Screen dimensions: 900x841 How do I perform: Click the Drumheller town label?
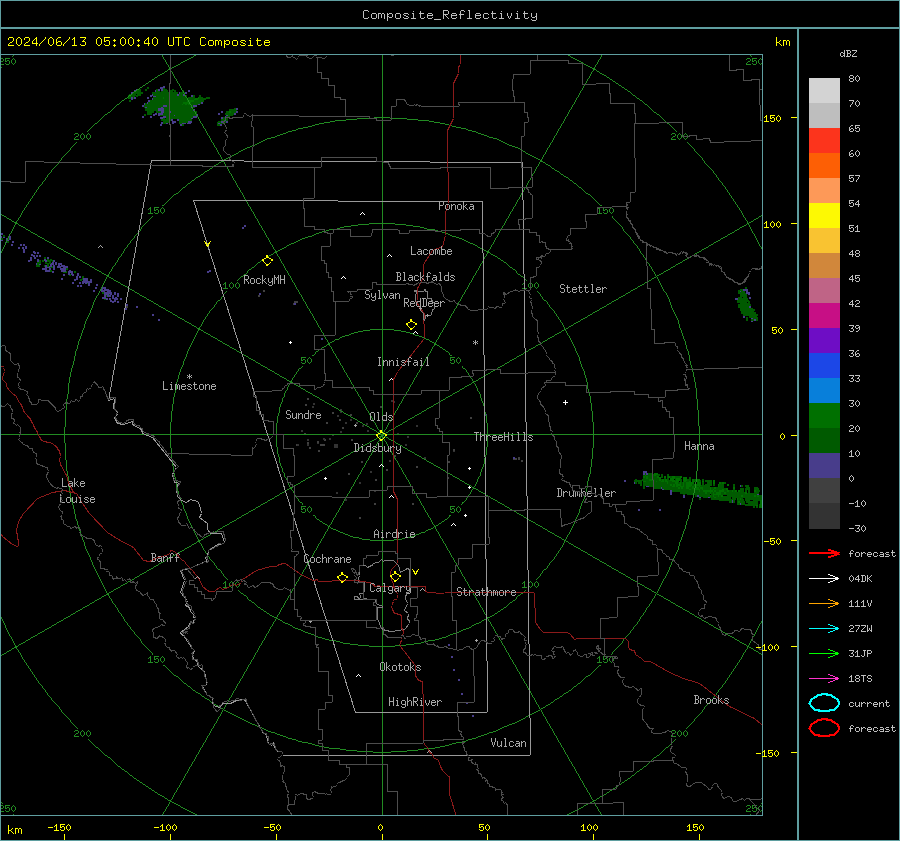pos(586,493)
